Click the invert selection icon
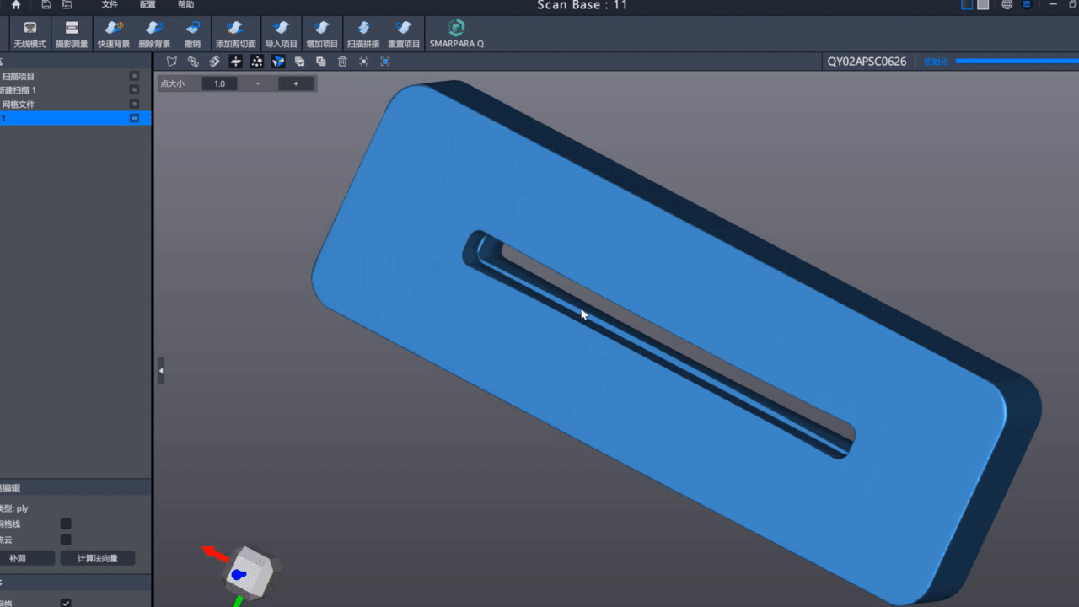This screenshot has width=1079, height=607. coord(321,61)
